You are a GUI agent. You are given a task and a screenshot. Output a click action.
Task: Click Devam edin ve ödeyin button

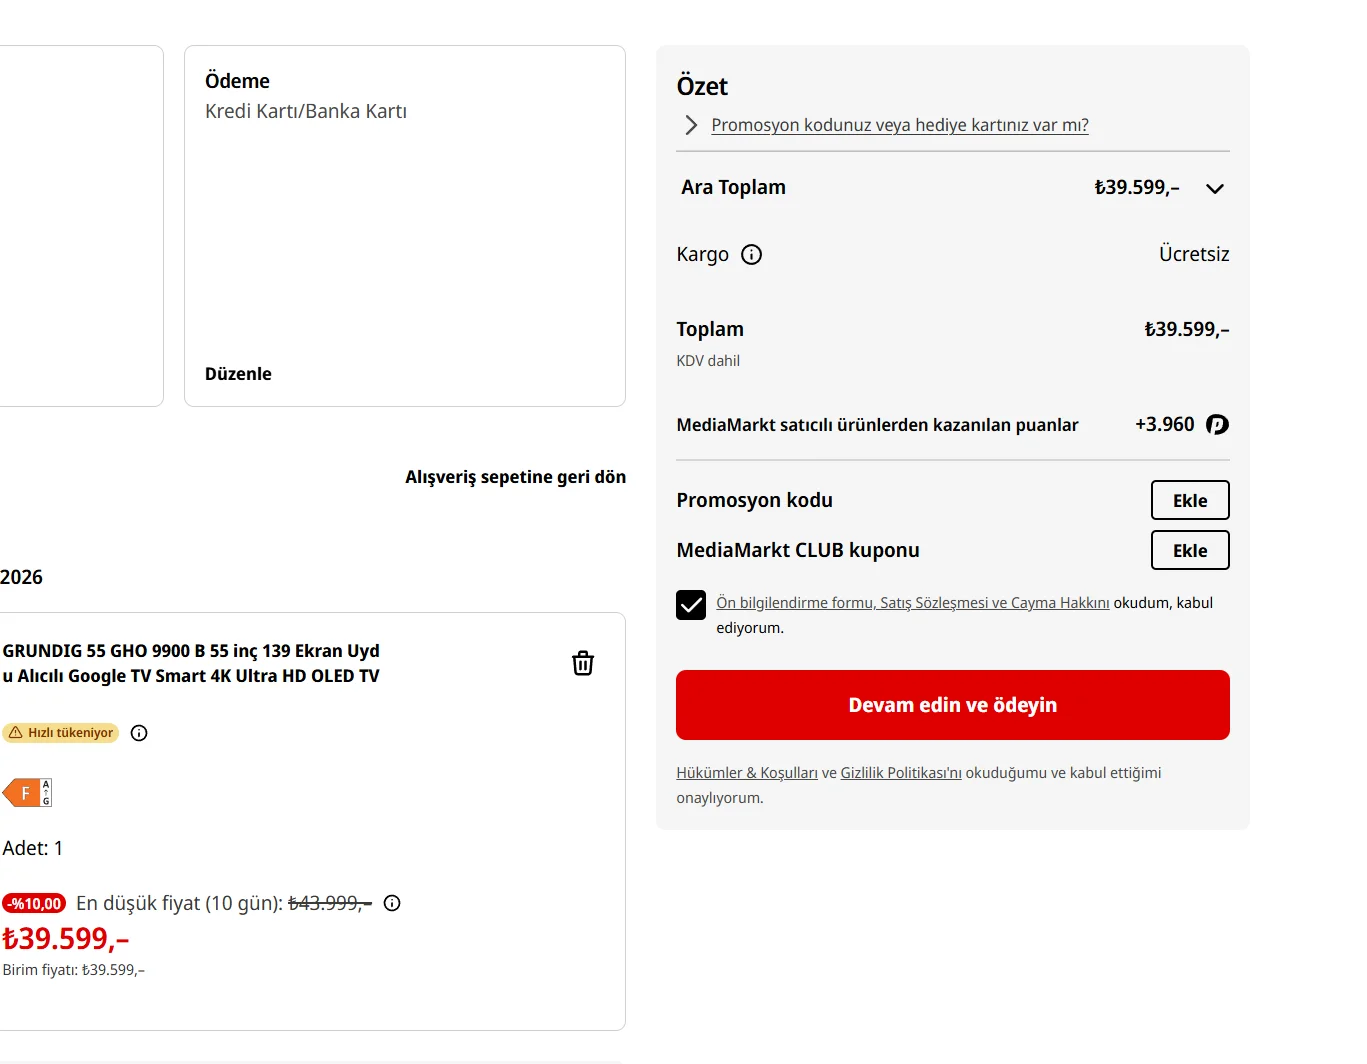953,705
